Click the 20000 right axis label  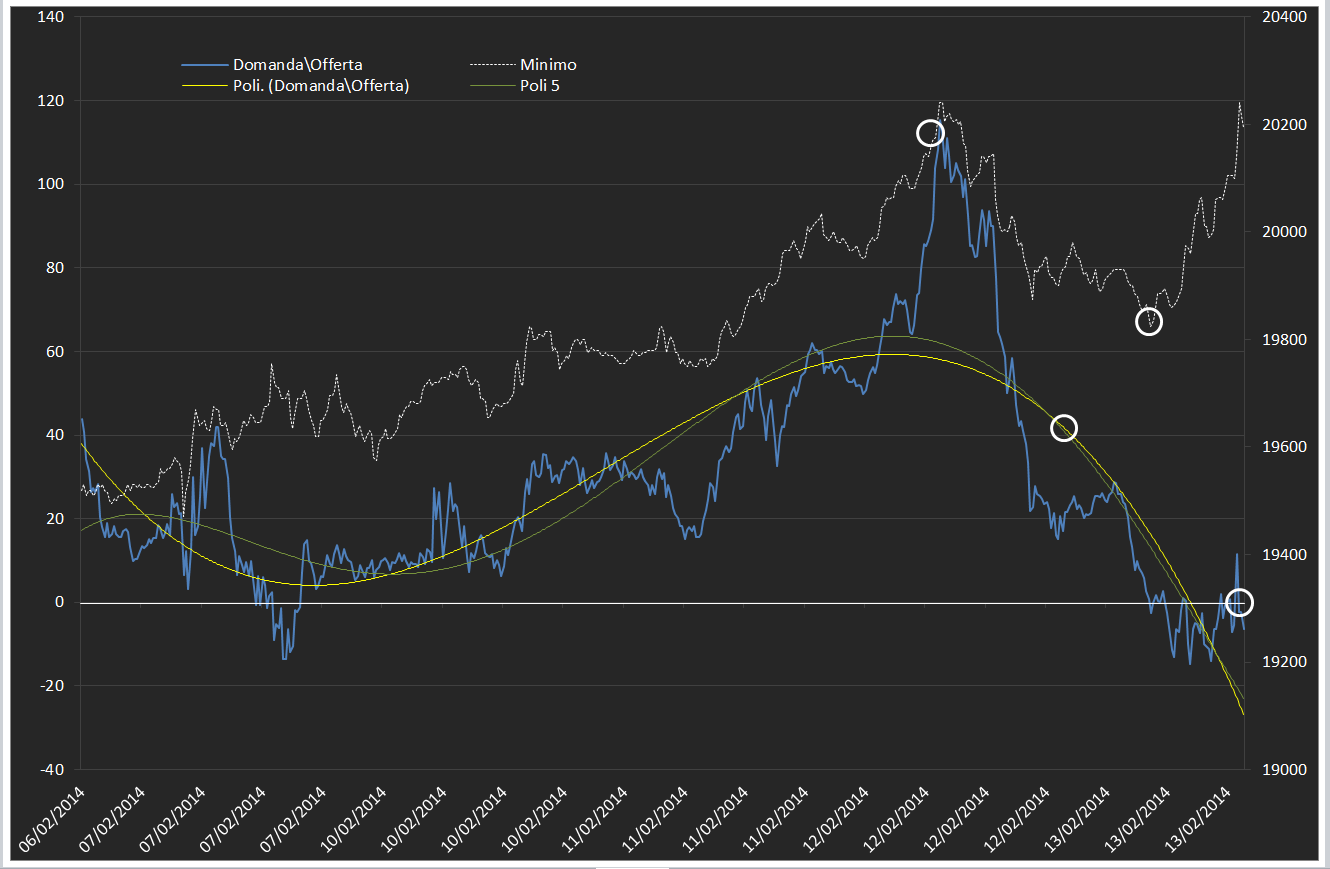pyautogui.click(x=1284, y=232)
